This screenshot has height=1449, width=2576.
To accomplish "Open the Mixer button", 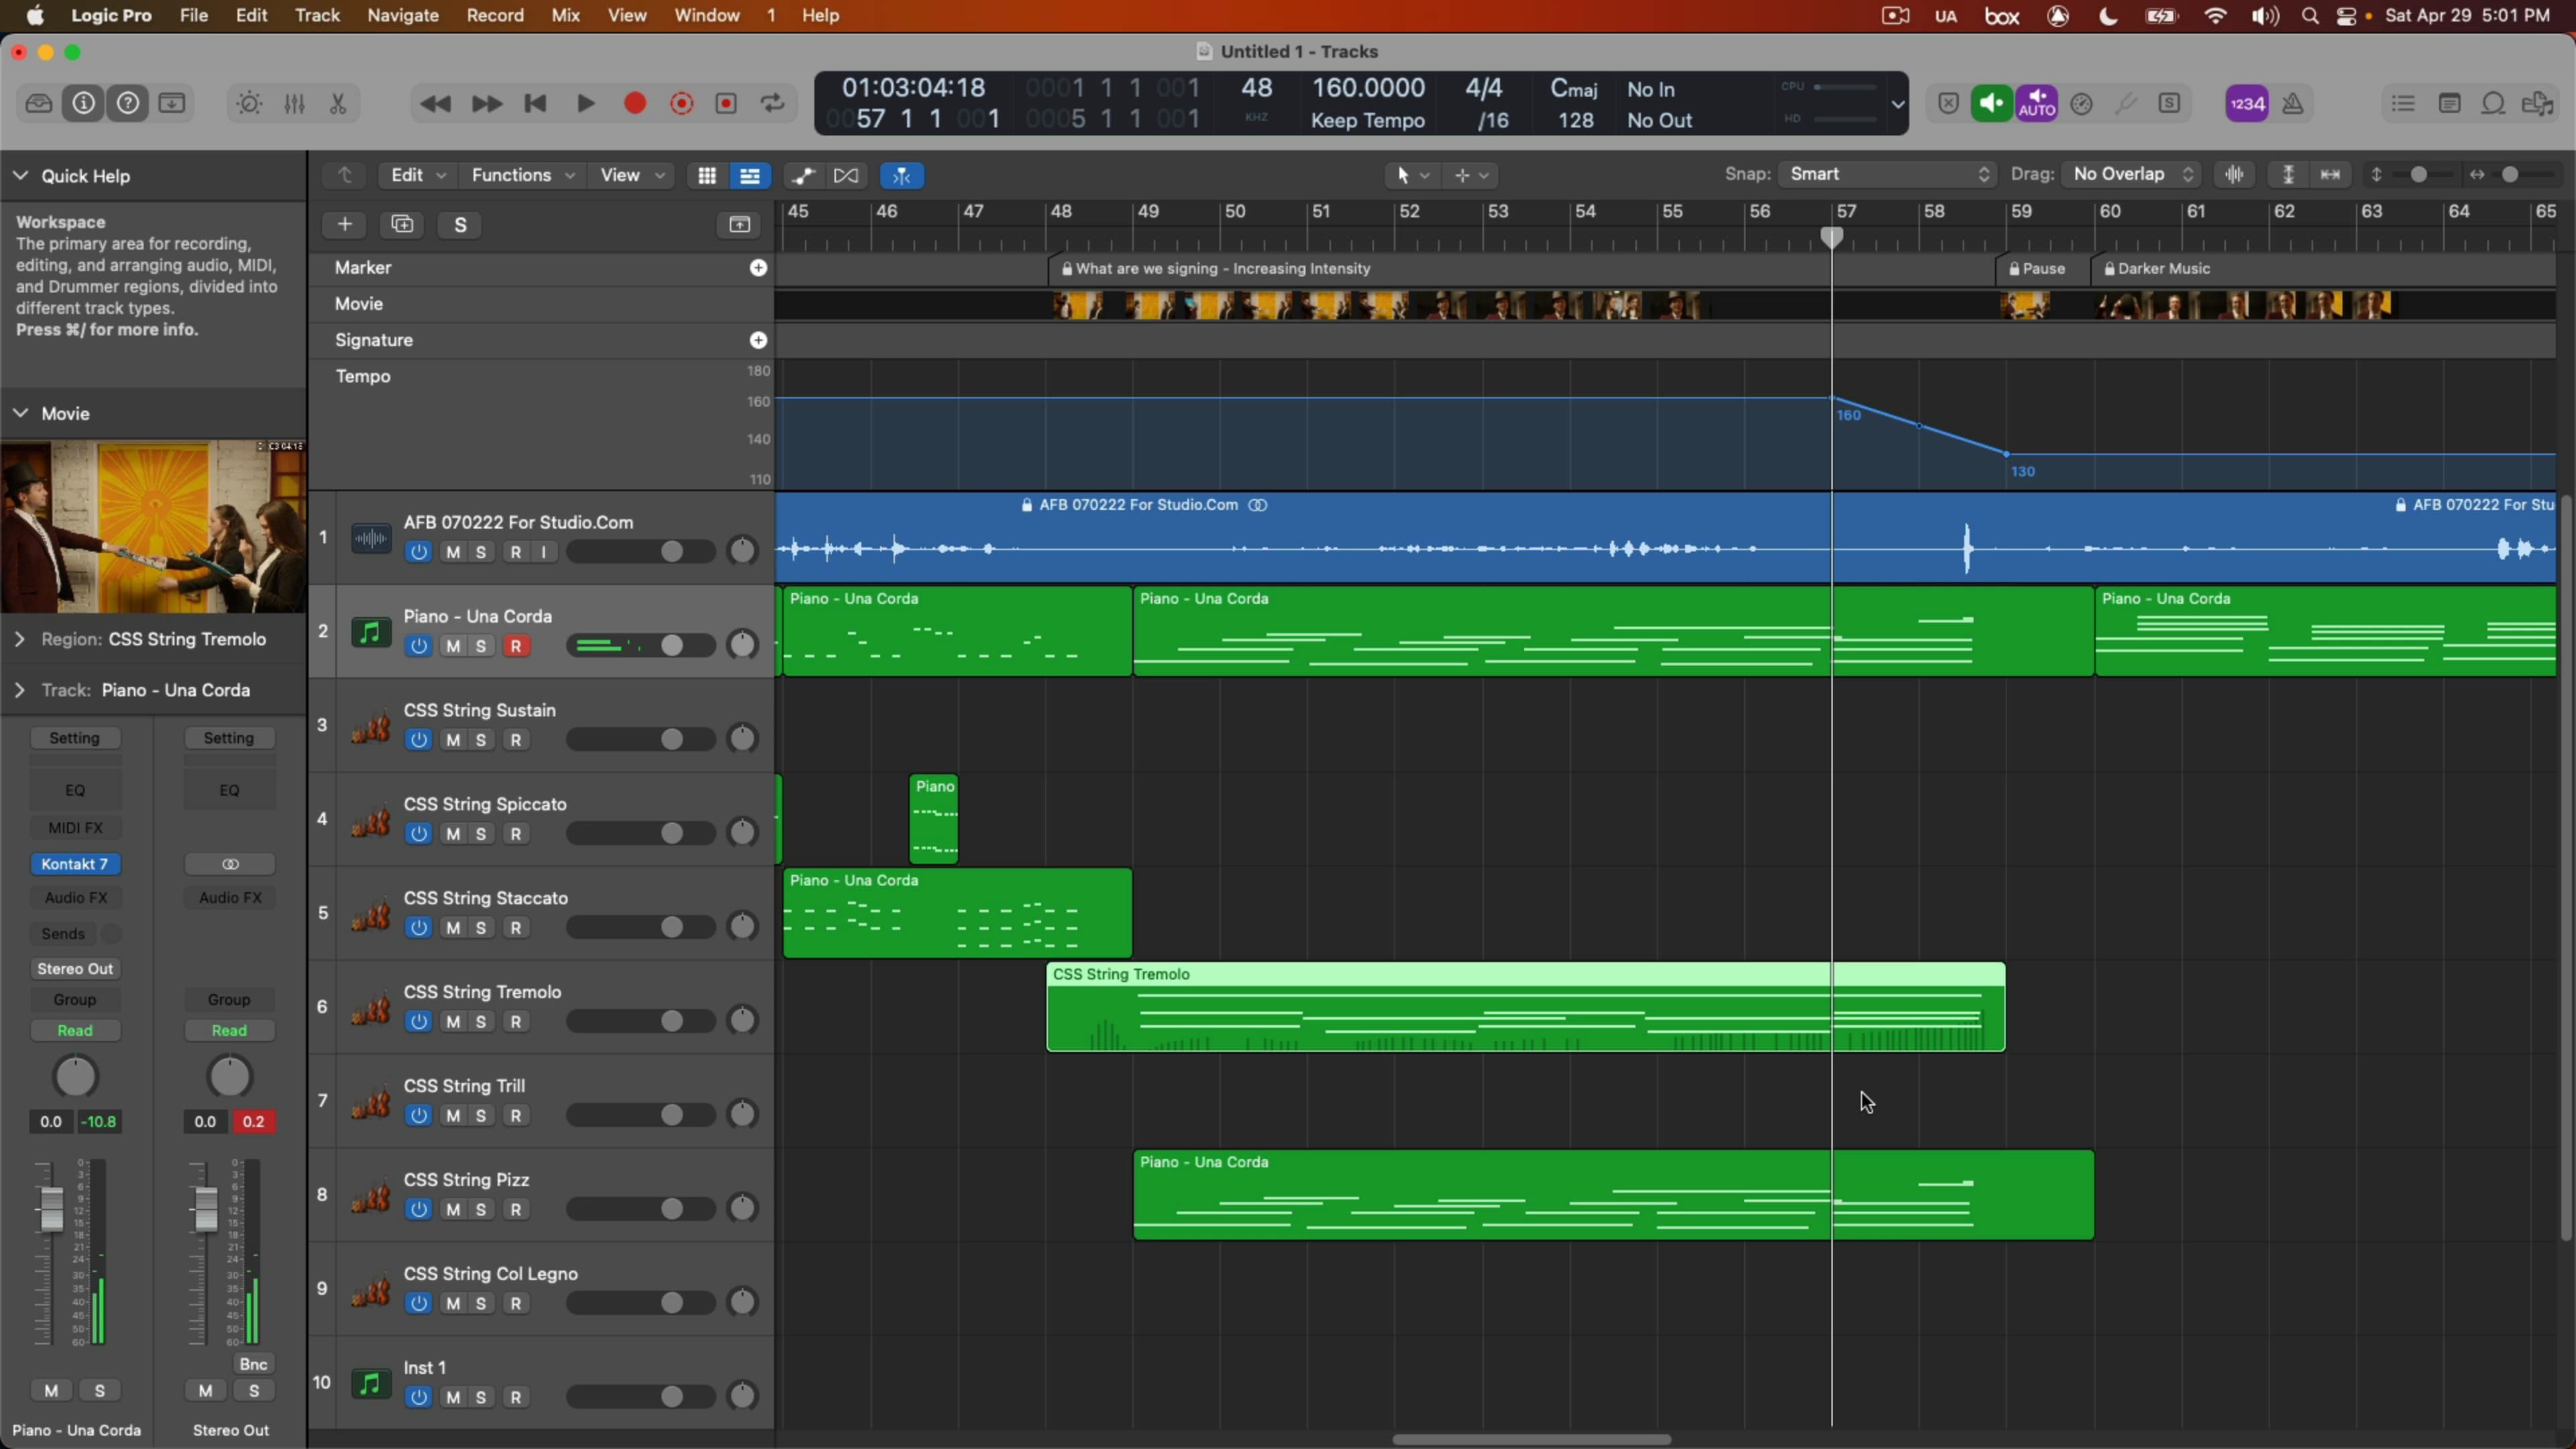I will coord(294,103).
